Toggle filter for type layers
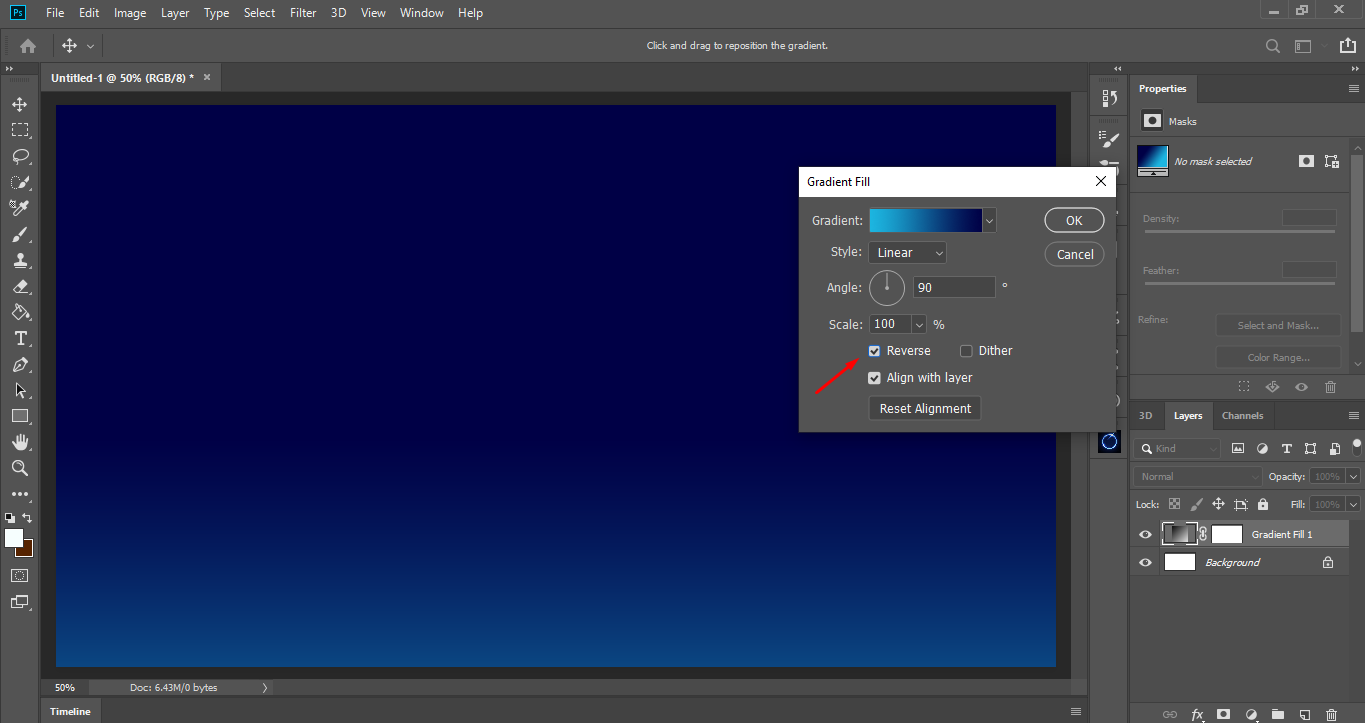Image resolution: width=1365 pixels, height=723 pixels. click(x=1286, y=449)
